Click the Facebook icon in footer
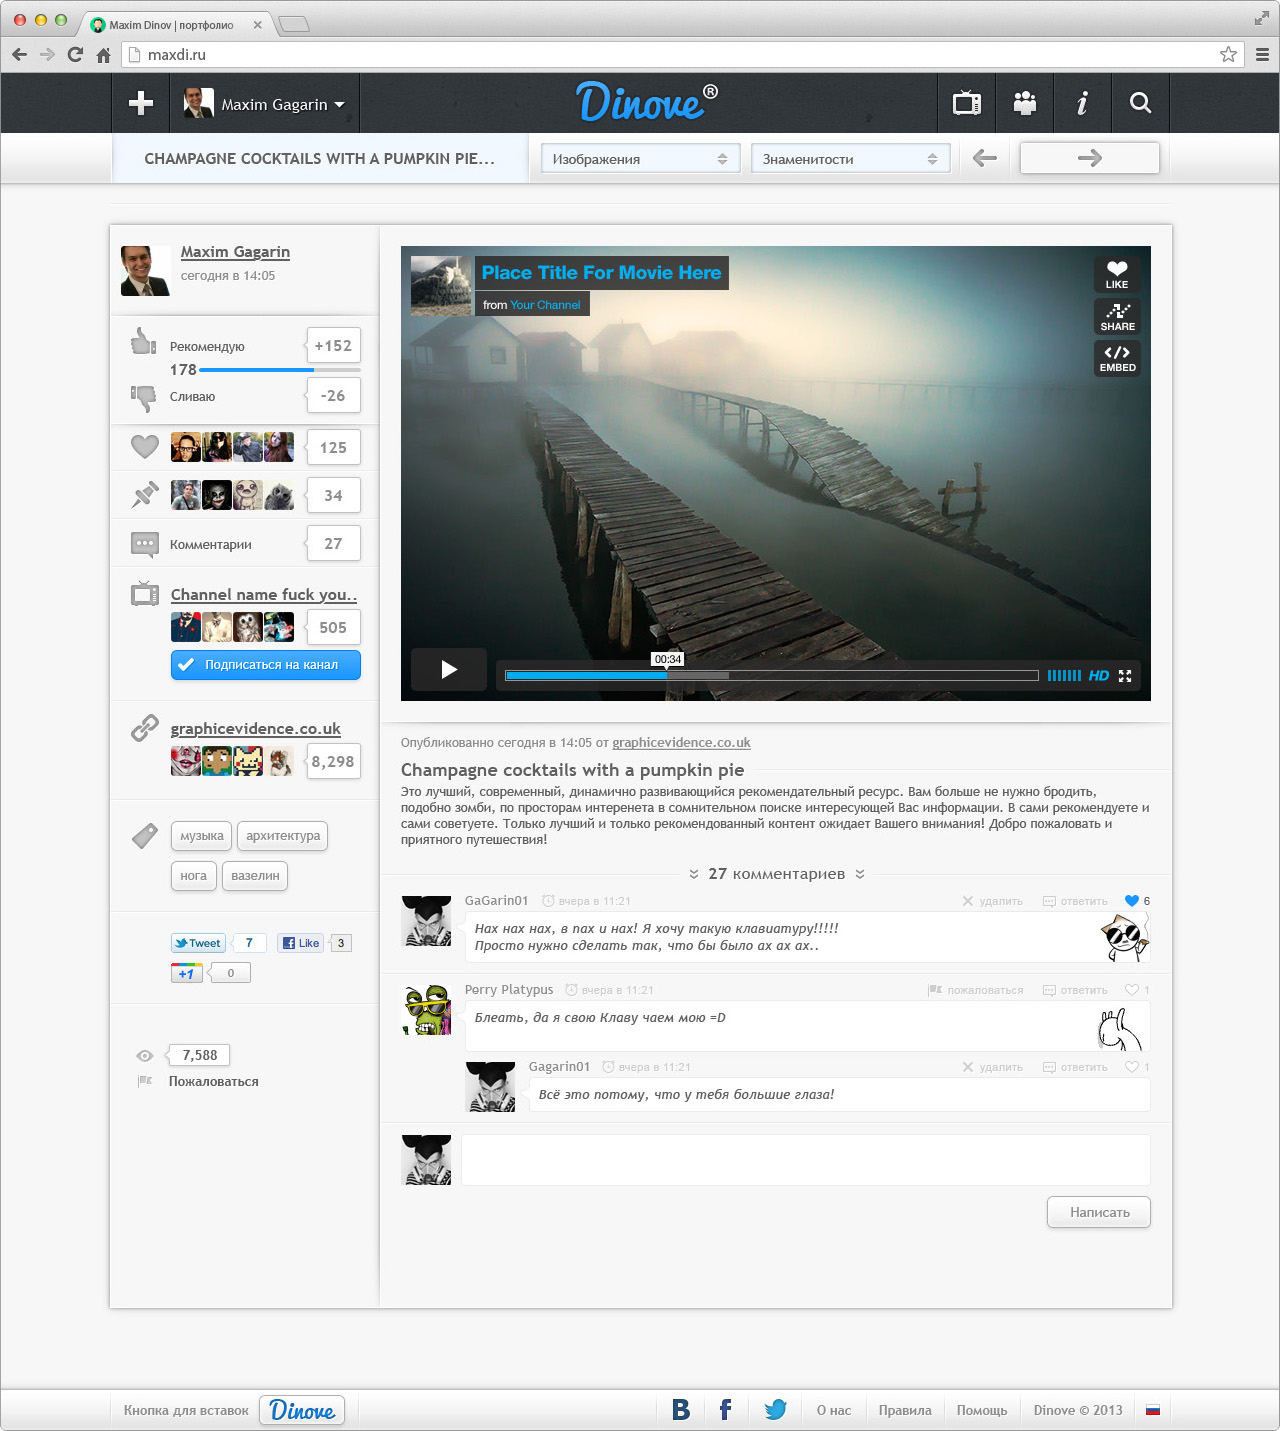 [726, 1410]
